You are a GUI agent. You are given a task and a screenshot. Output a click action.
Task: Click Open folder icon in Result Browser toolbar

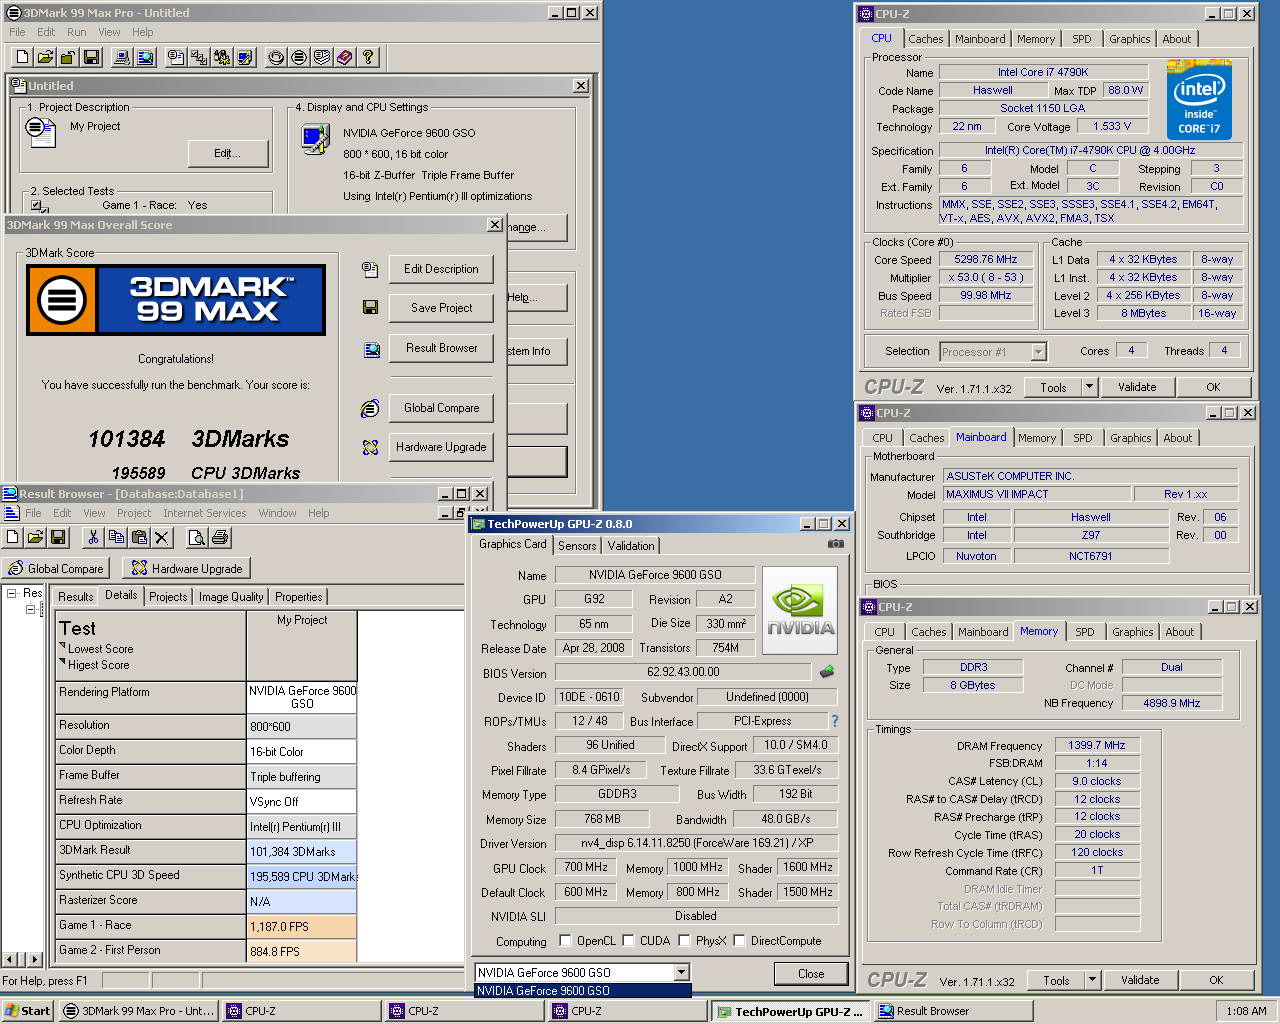(x=35, y=537)
